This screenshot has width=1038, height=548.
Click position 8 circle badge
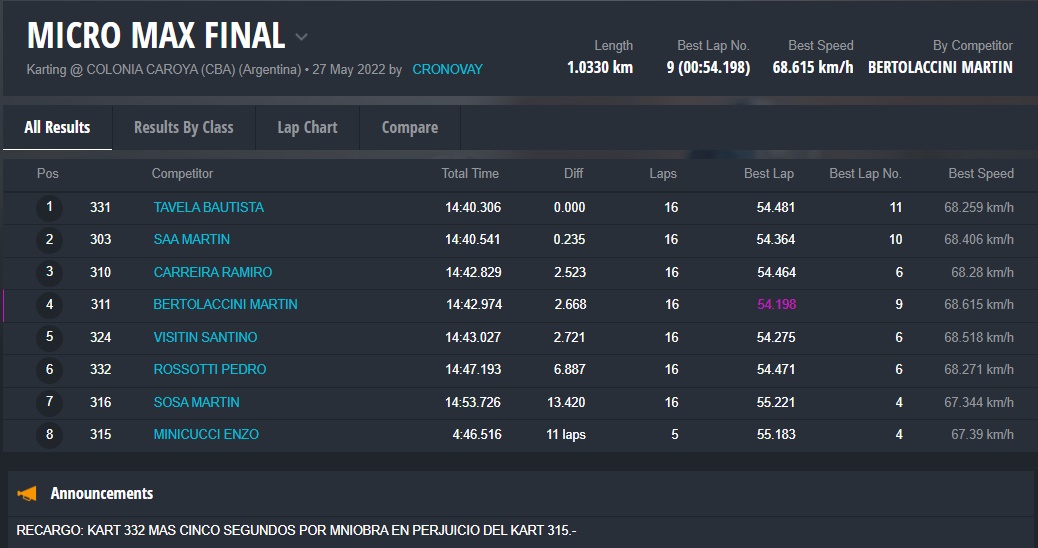(x=49, y=435)
